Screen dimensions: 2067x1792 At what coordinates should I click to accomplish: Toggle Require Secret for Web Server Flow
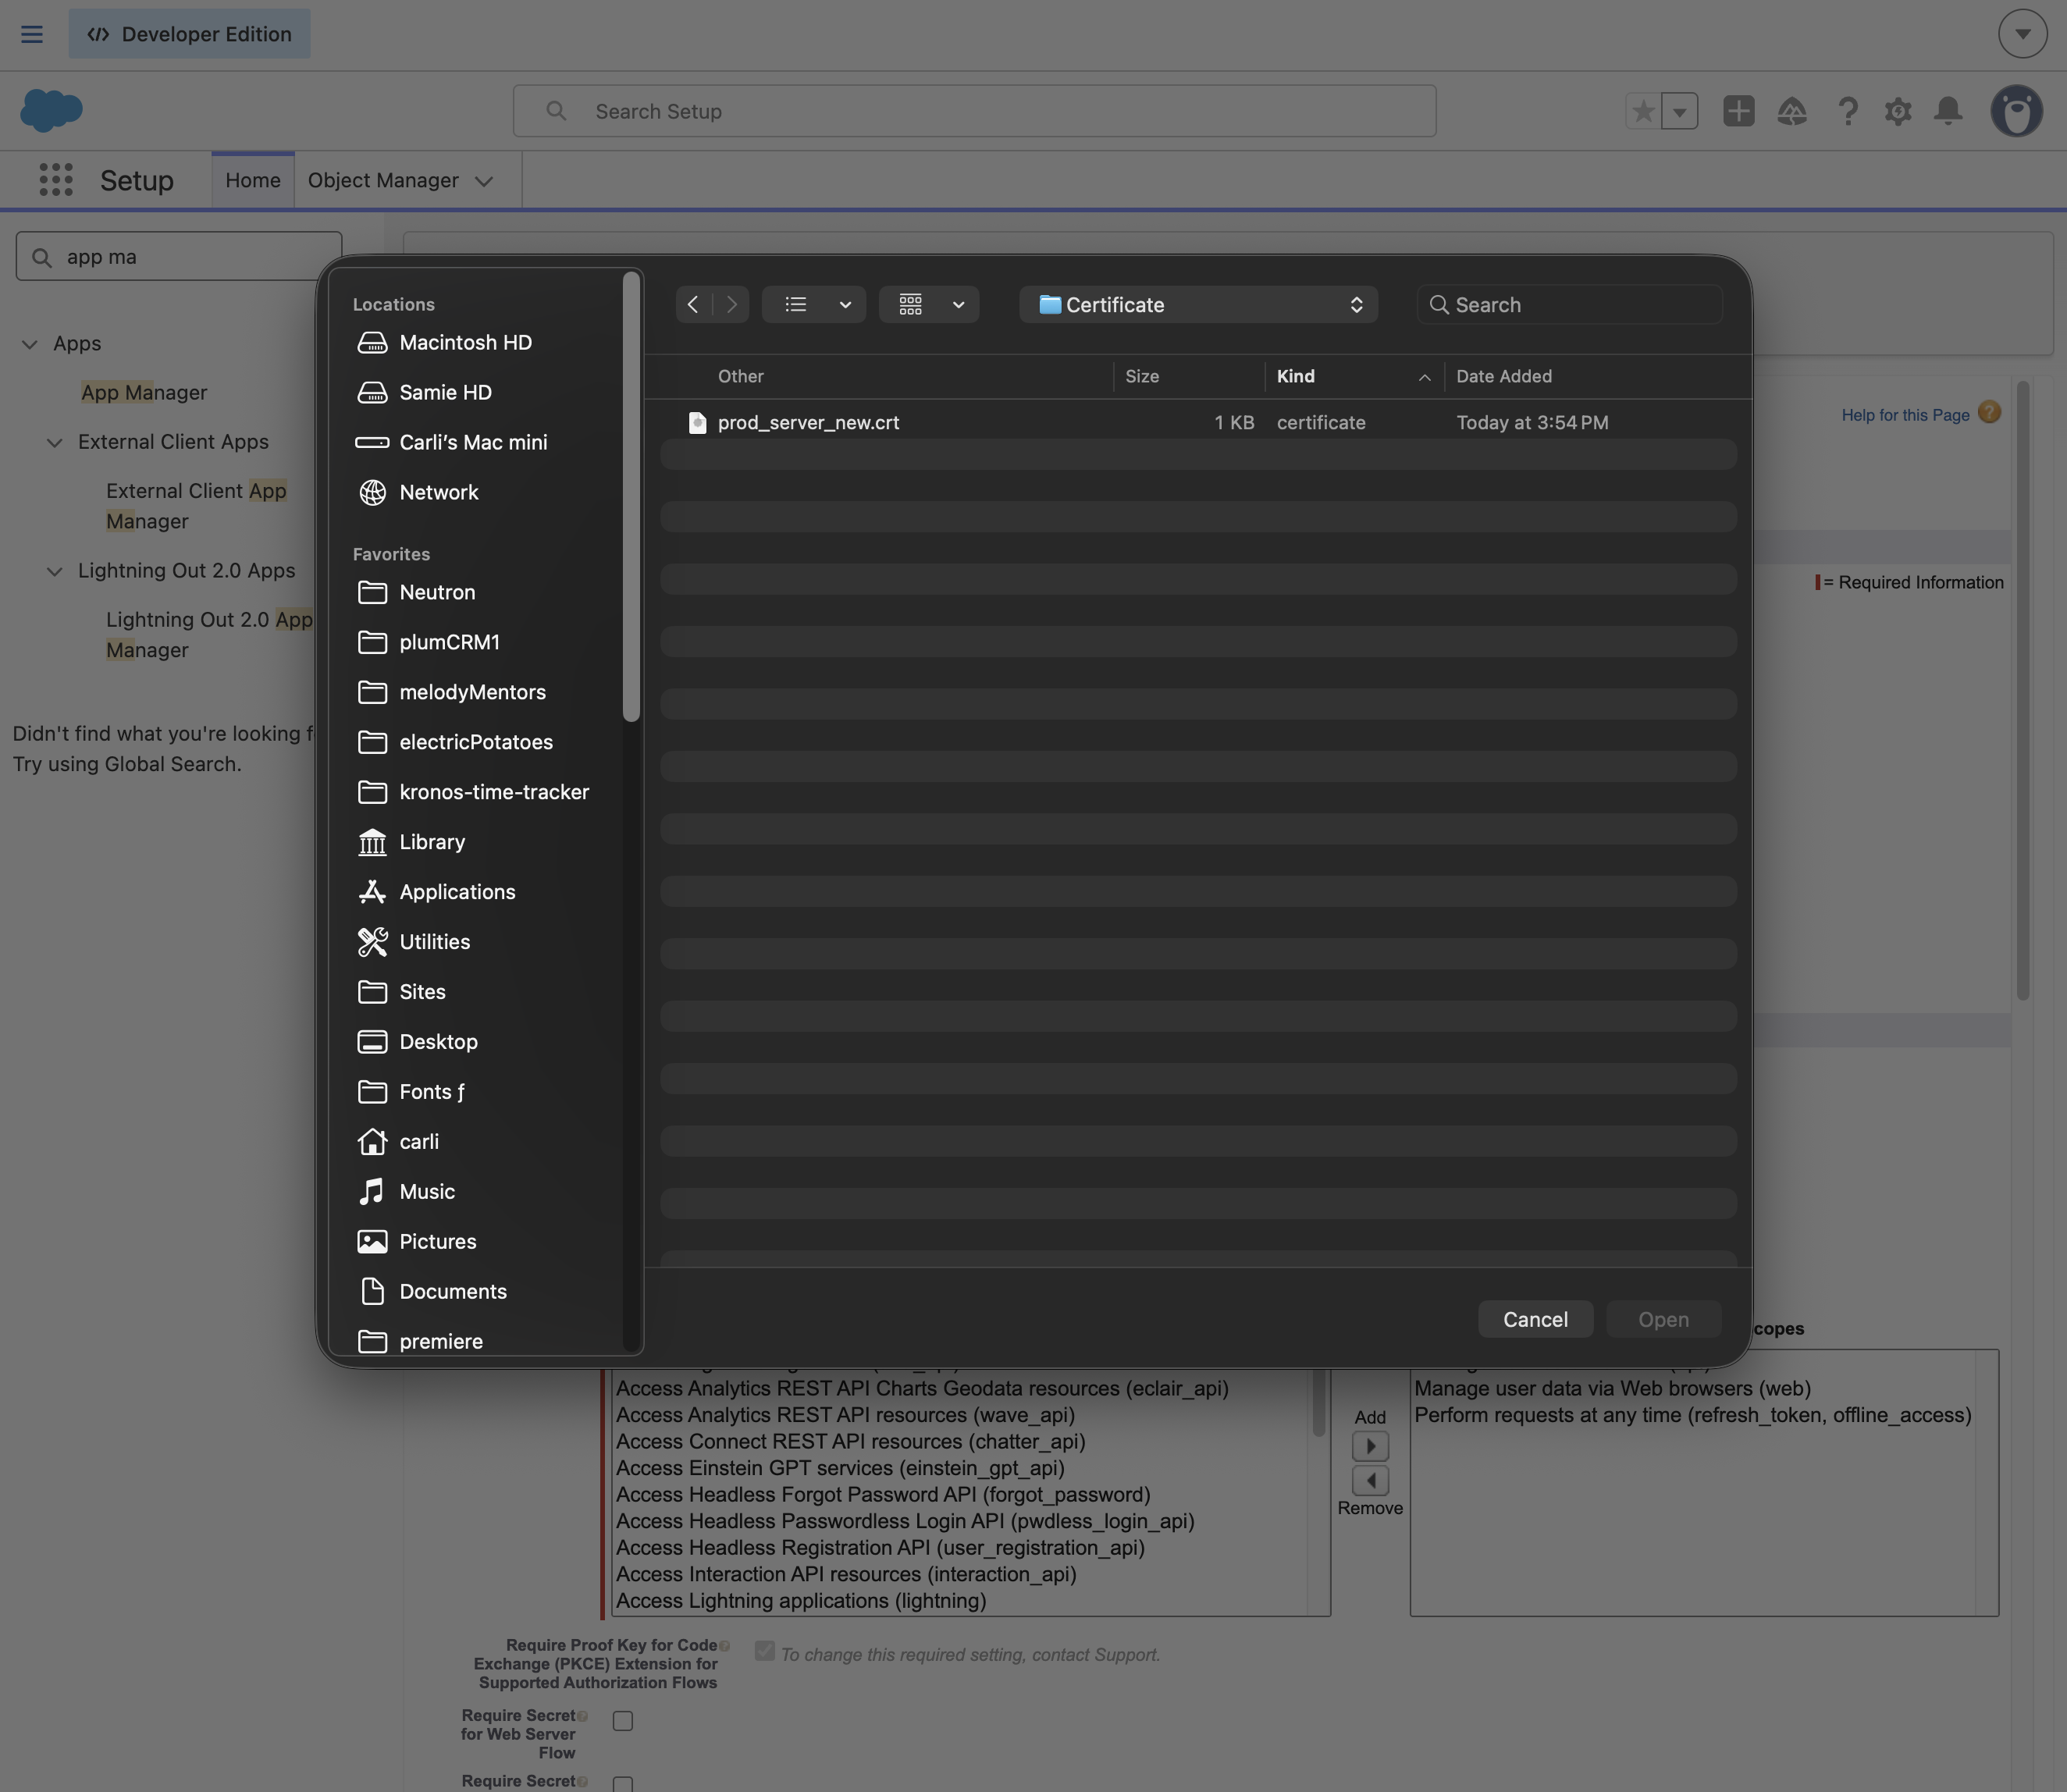coord(623,1721)
